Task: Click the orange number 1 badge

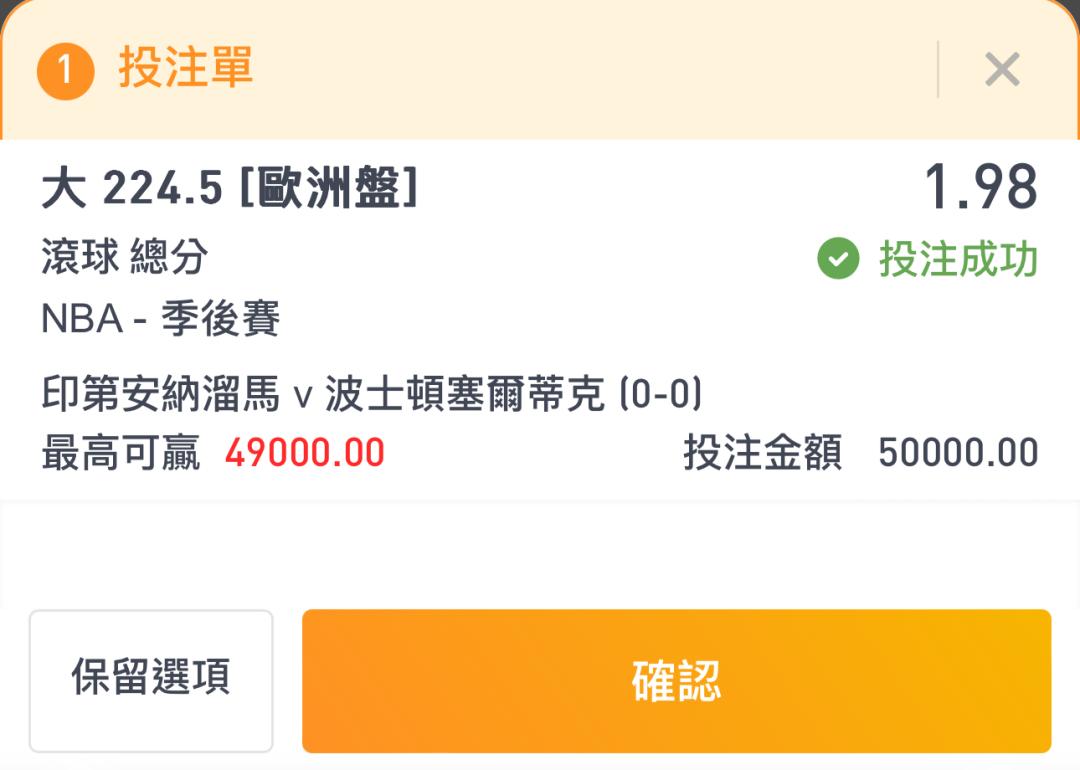Action: (65, 71)
